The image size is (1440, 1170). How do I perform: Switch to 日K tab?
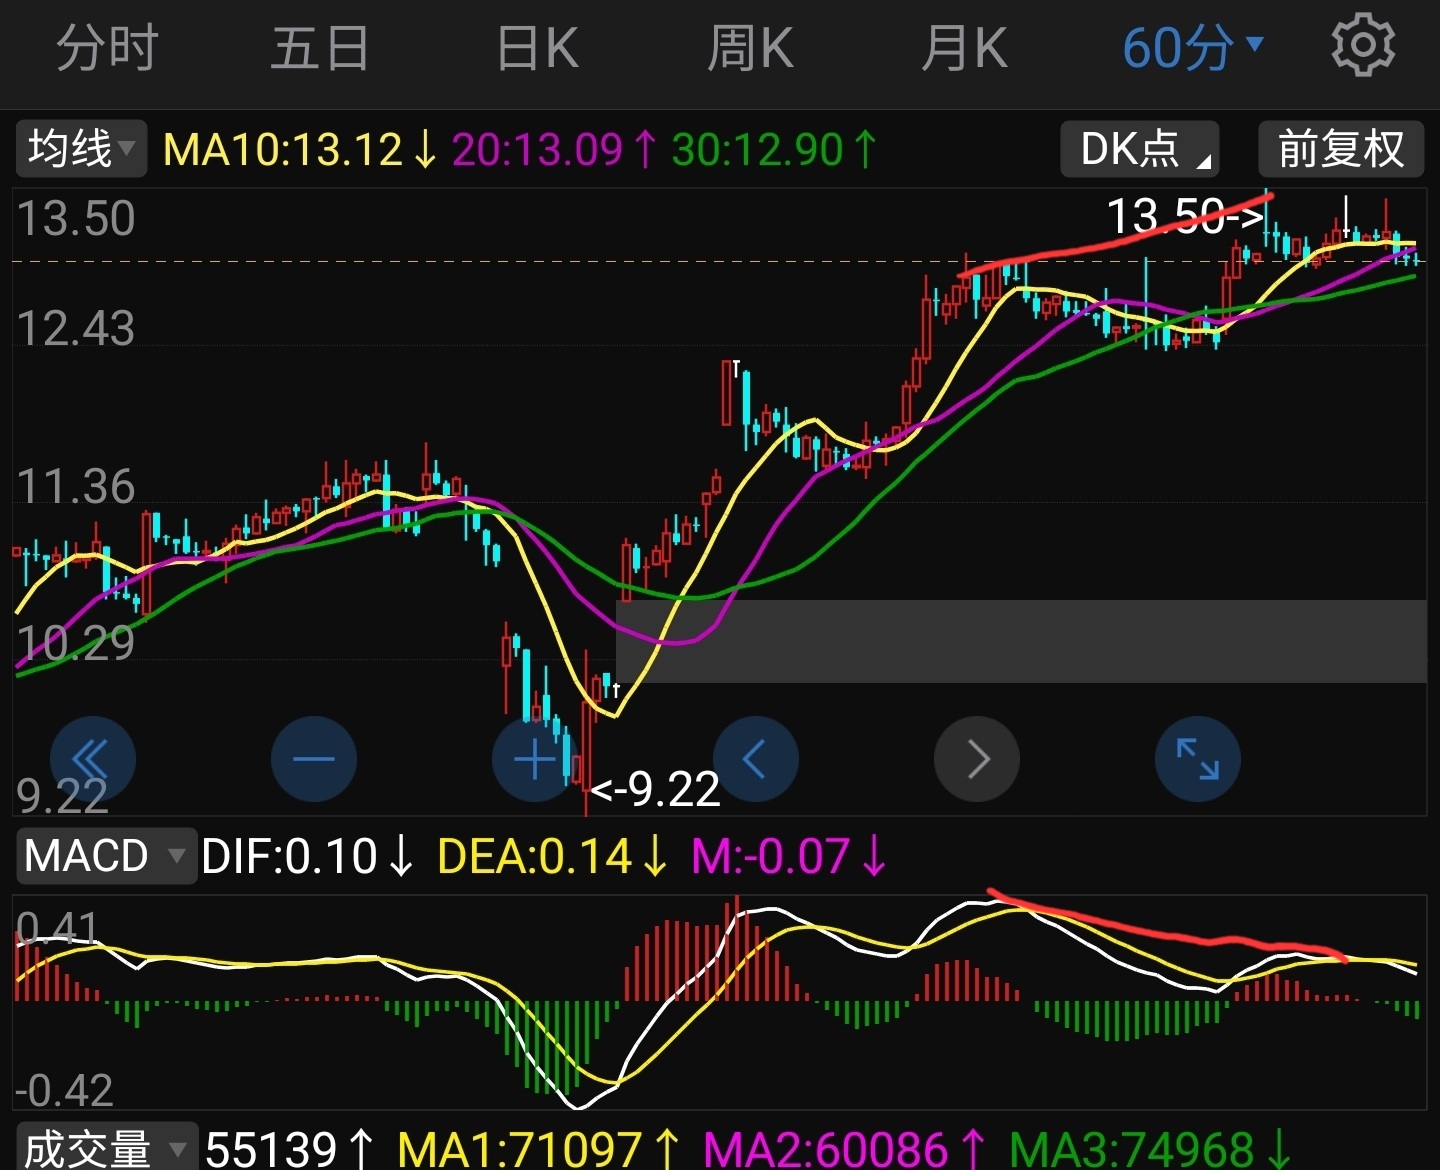coord(538,48)
